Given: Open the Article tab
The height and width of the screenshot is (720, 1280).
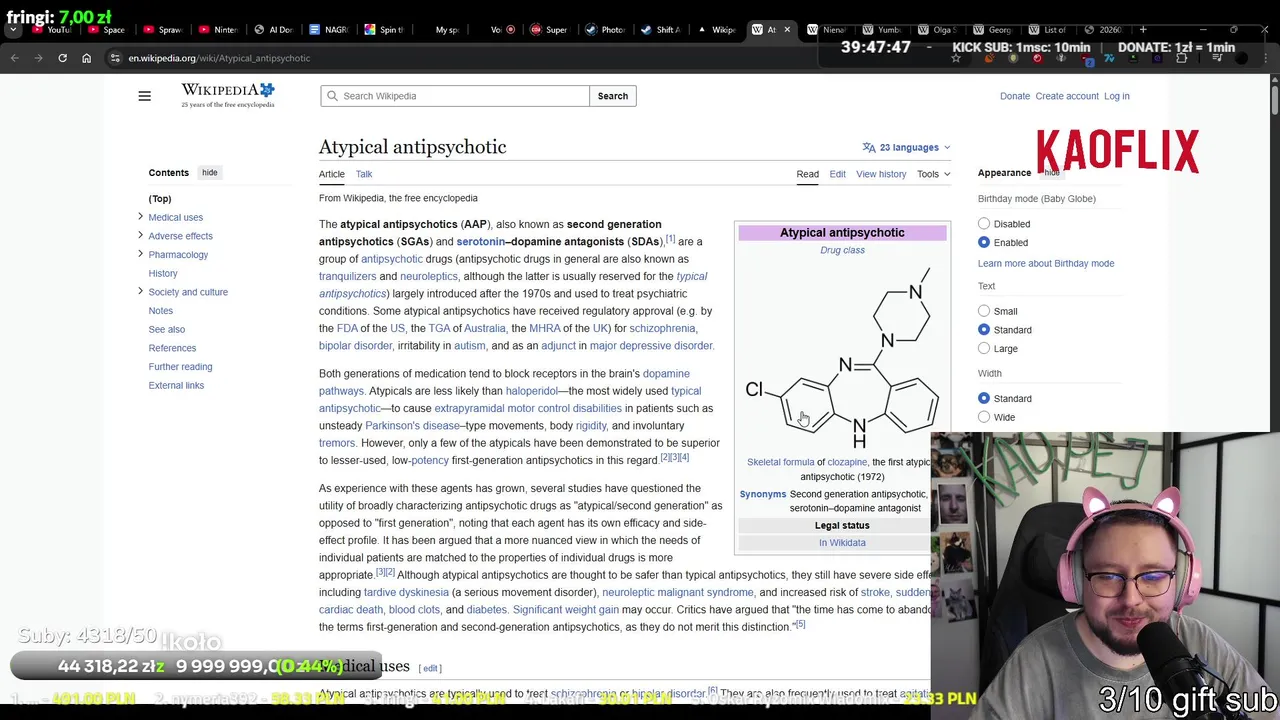Looking at the screenshot, I should [x=331, y=174].
